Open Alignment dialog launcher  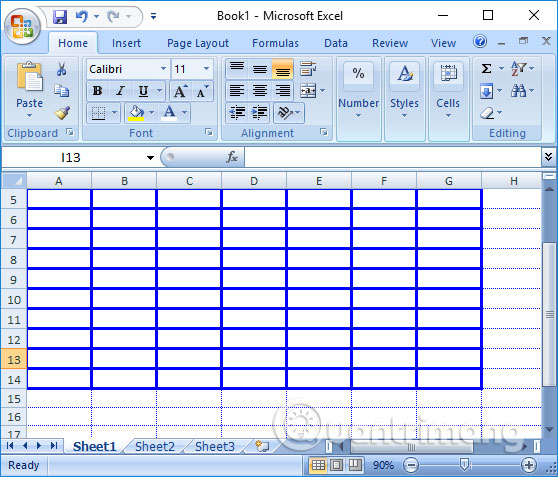click(323, 132)
